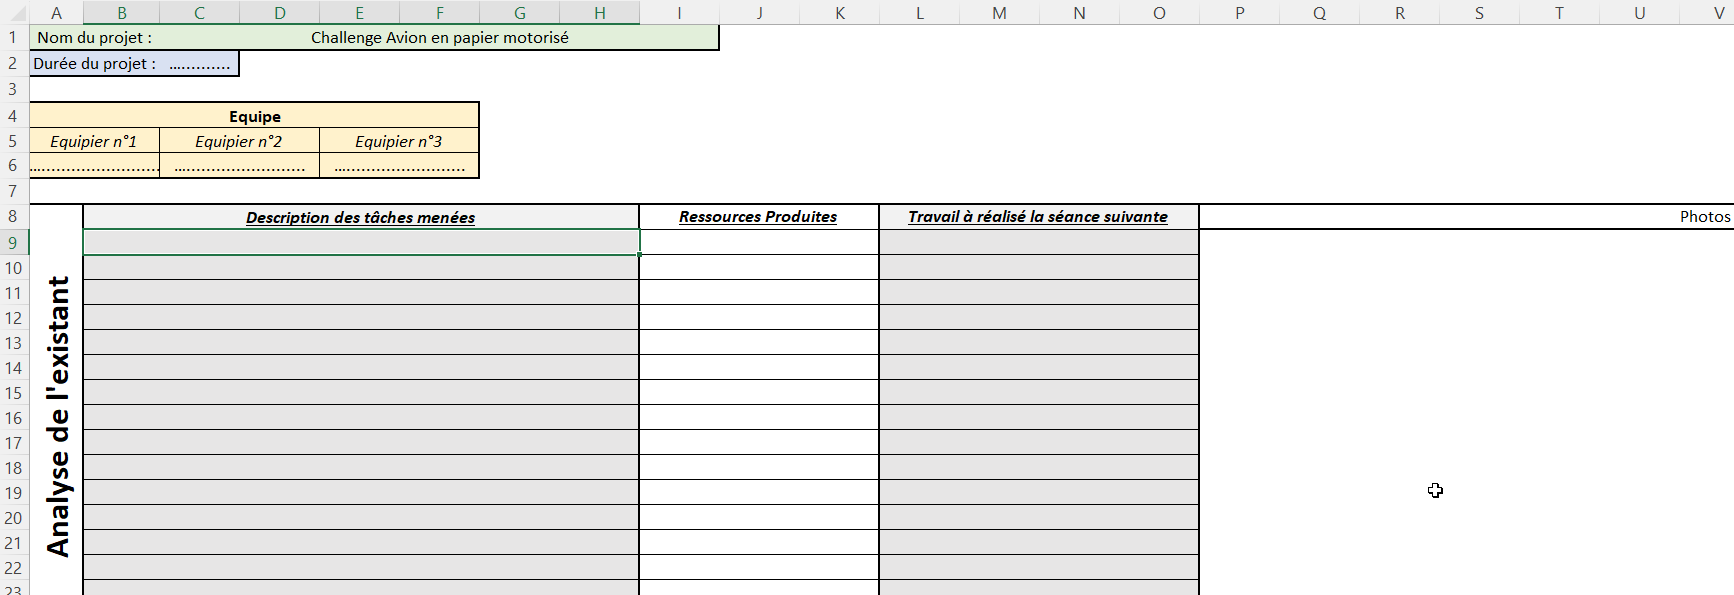Click the 'Challenge Avion en papier motorisé' title
The width and height of the screenshot is (1734, 595).
(439, 38)
